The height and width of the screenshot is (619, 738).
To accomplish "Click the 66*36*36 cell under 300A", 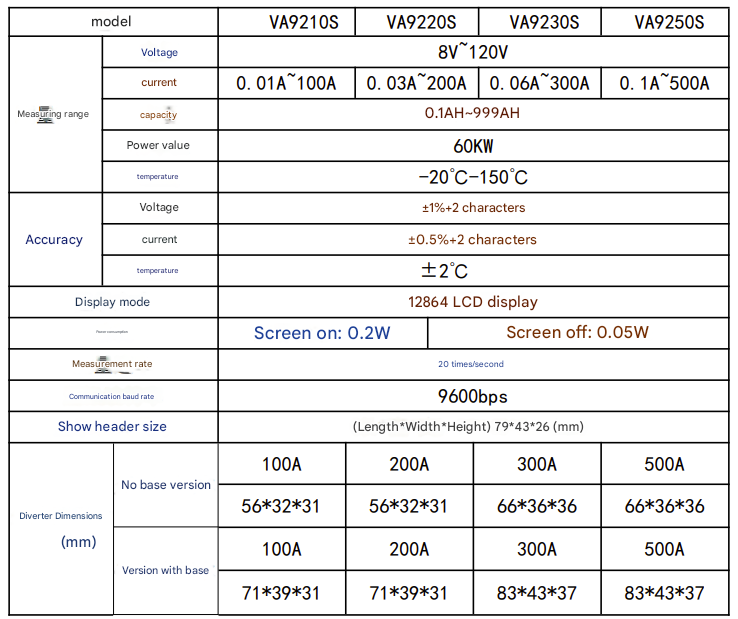I will pyautogui.click(x=537, y=506).
